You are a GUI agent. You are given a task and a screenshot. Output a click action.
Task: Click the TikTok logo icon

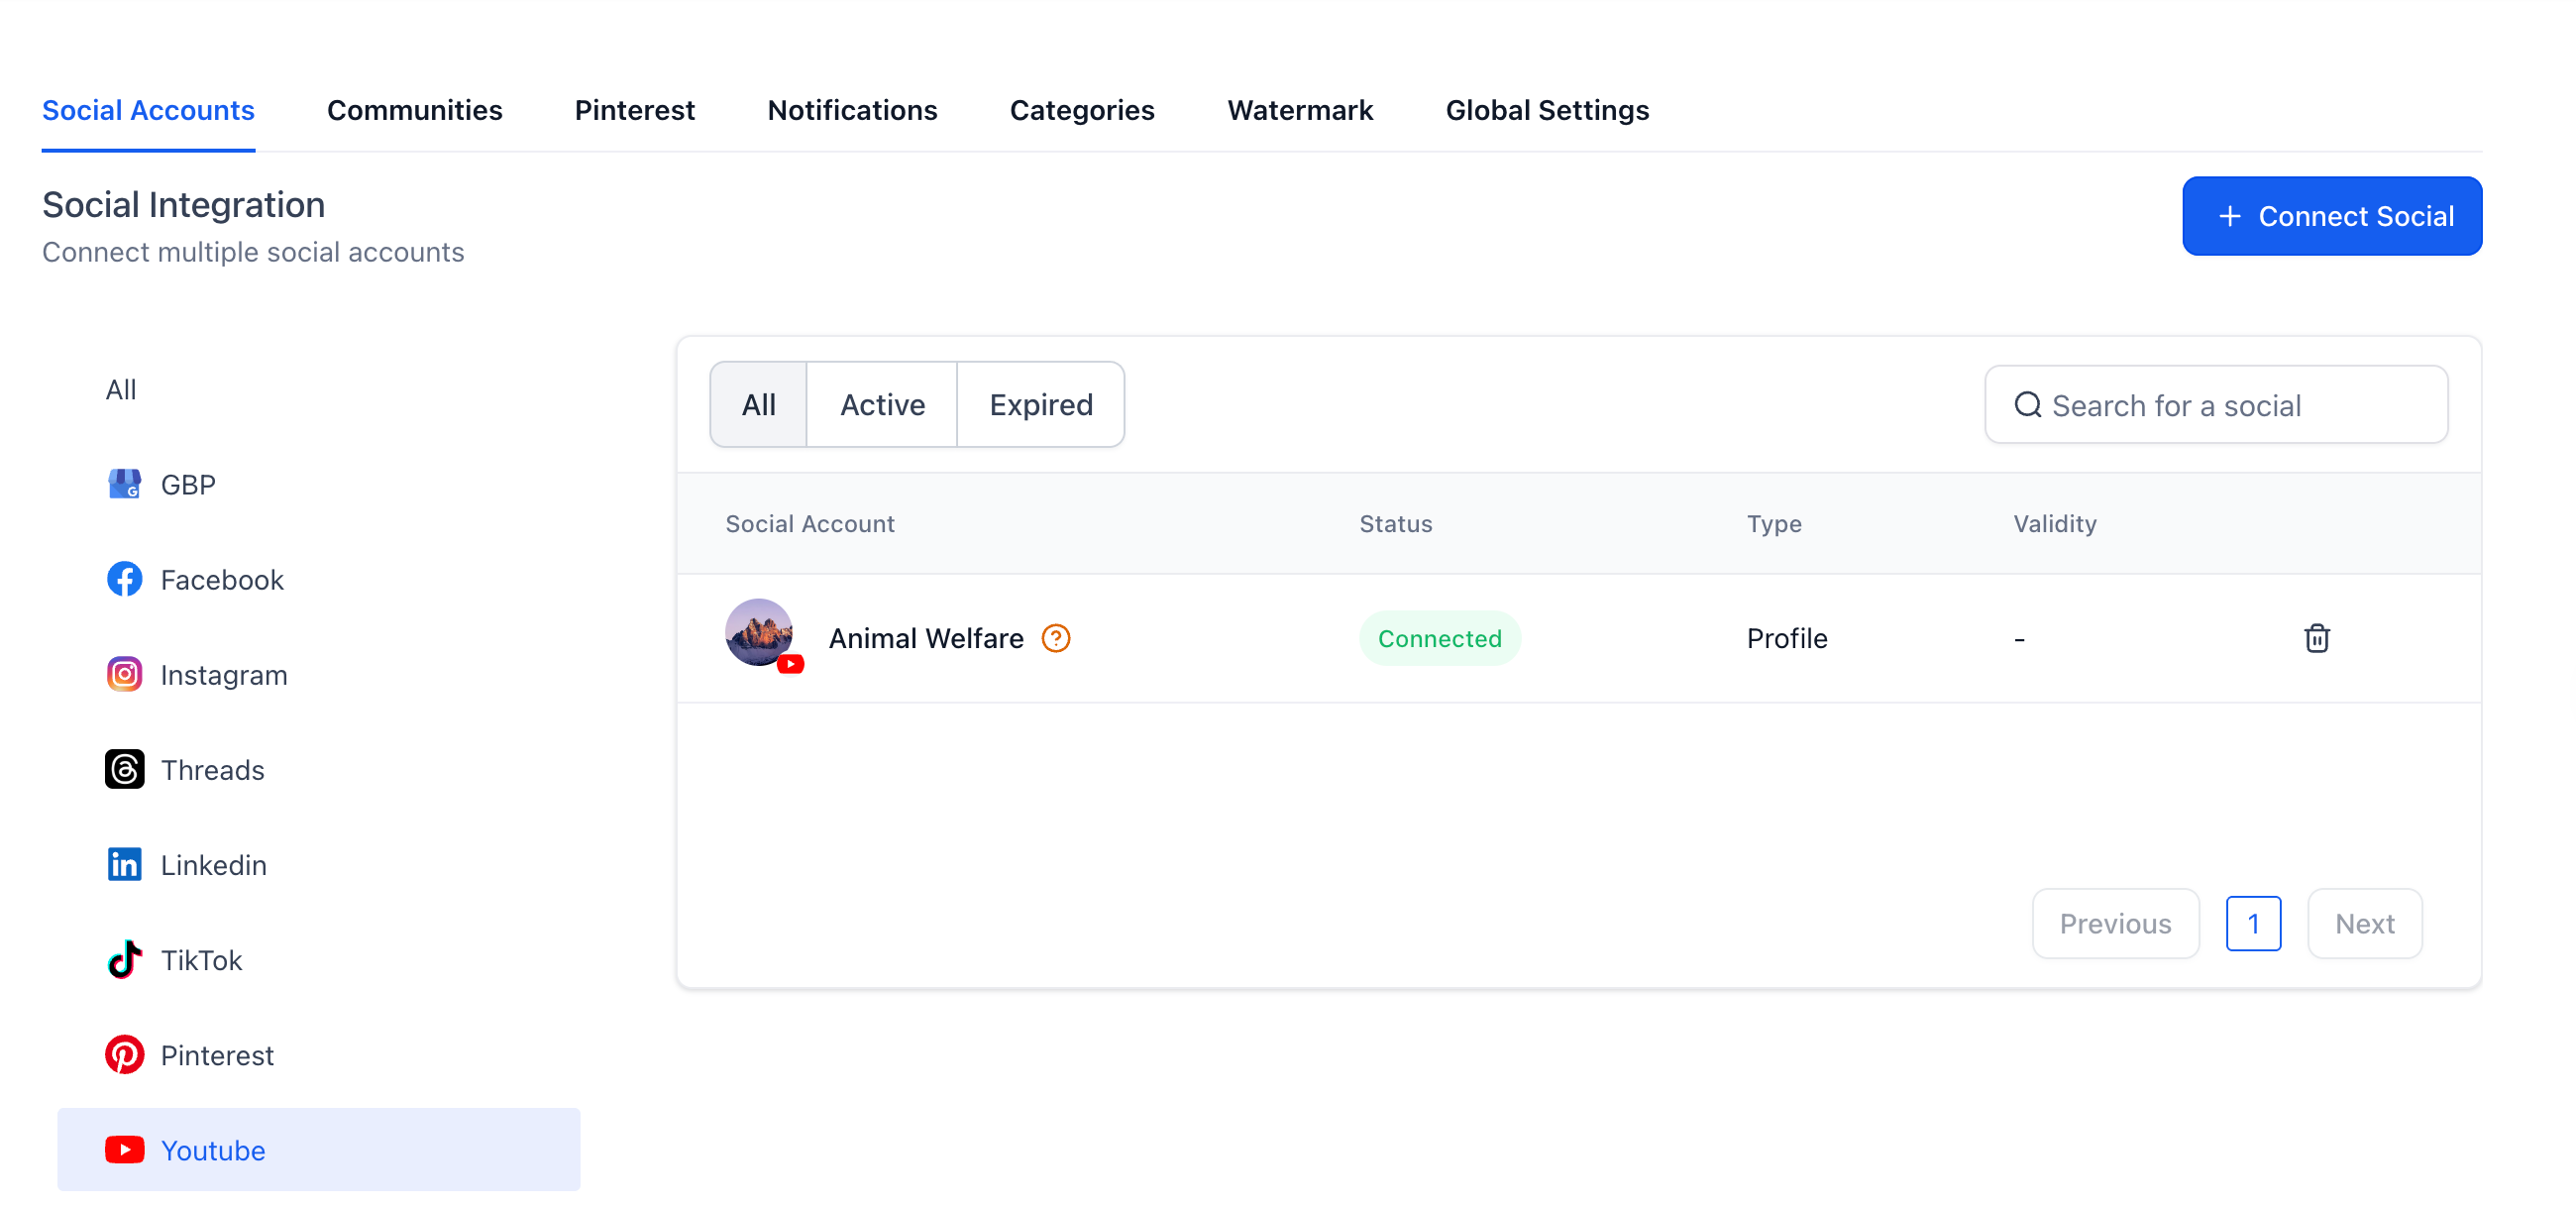124,959
